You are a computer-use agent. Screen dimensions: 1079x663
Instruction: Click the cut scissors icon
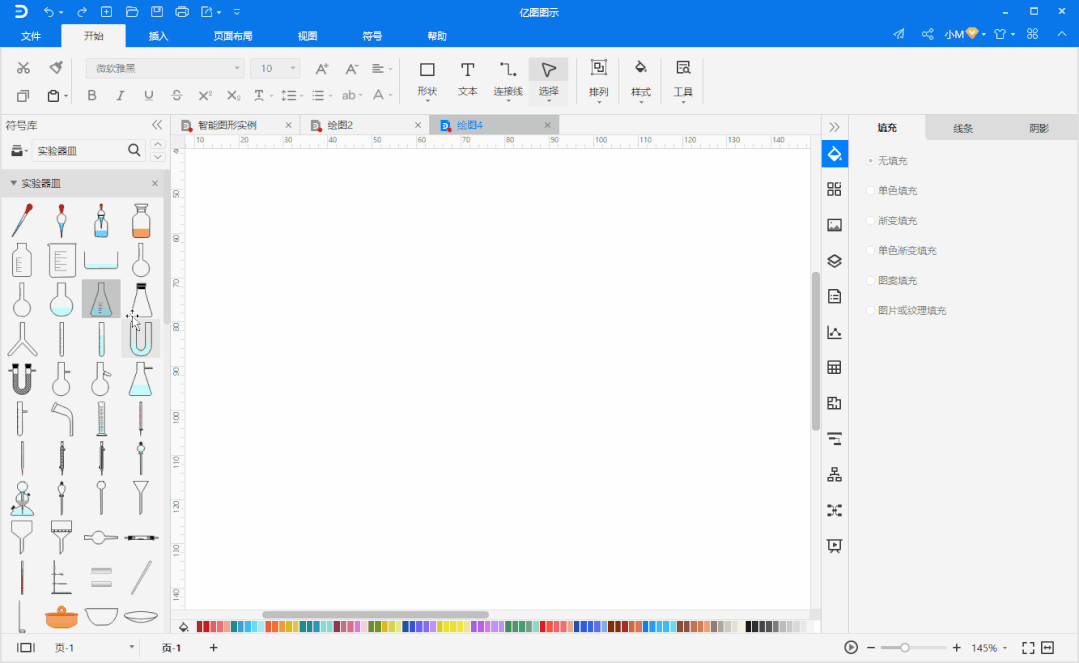coord(23,67)
